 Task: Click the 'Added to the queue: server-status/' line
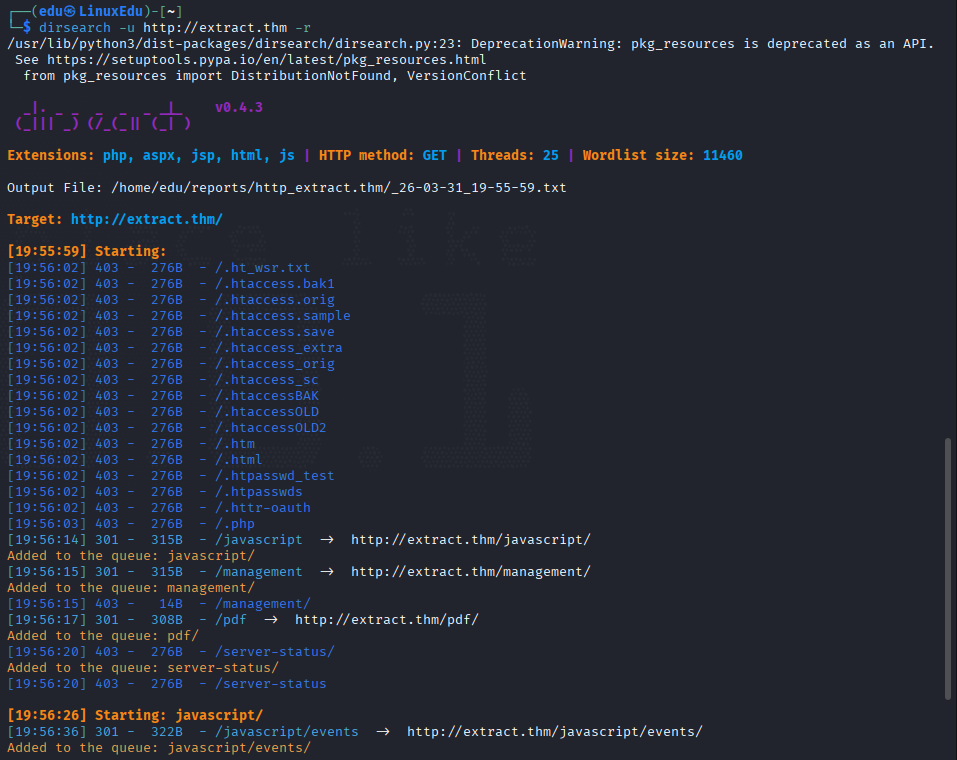(143, 668)
